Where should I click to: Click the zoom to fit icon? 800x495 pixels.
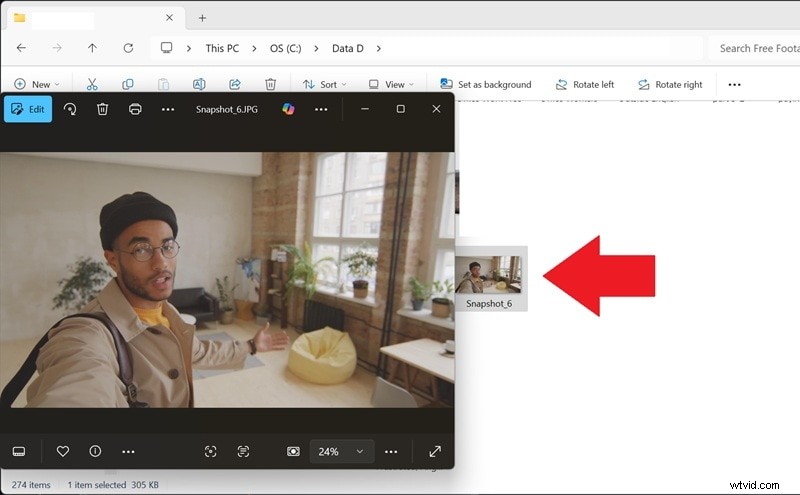(293, 451)
